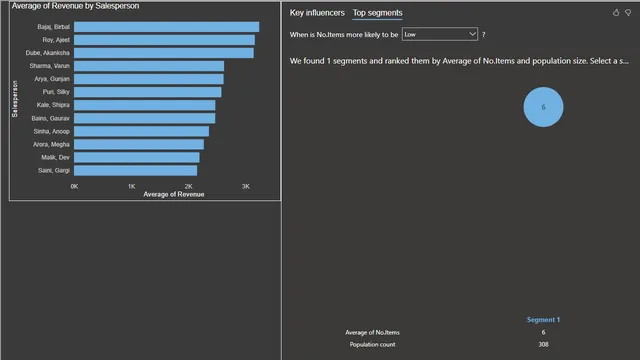
Task: Click the thumbs up feedback icon
Action: [x=616, y=13]
